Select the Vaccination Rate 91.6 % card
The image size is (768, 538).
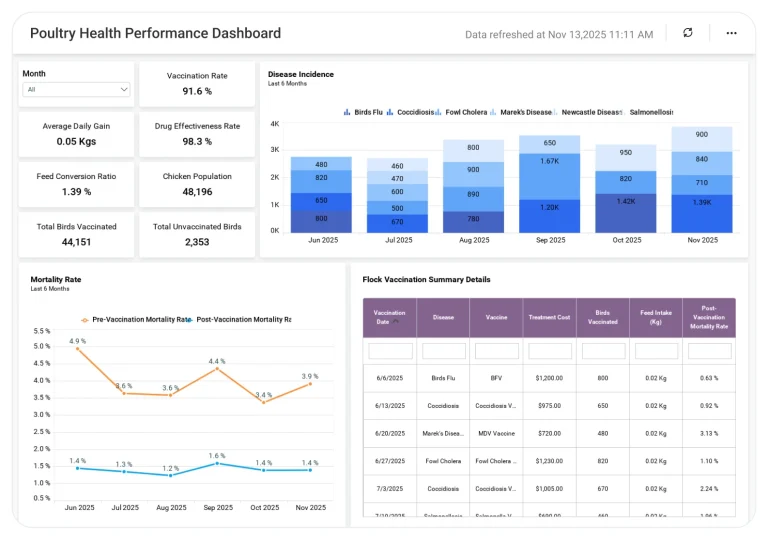197,84
